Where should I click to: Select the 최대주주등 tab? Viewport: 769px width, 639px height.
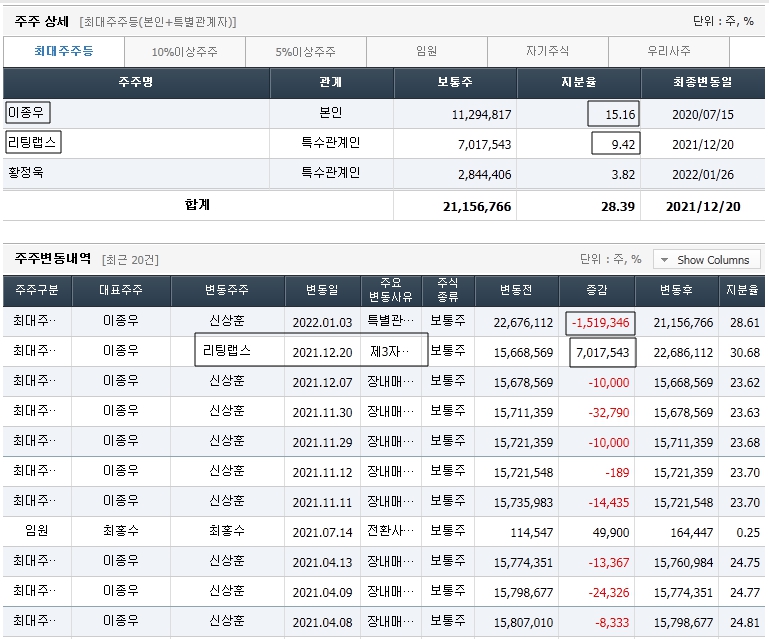coord(64,51)
